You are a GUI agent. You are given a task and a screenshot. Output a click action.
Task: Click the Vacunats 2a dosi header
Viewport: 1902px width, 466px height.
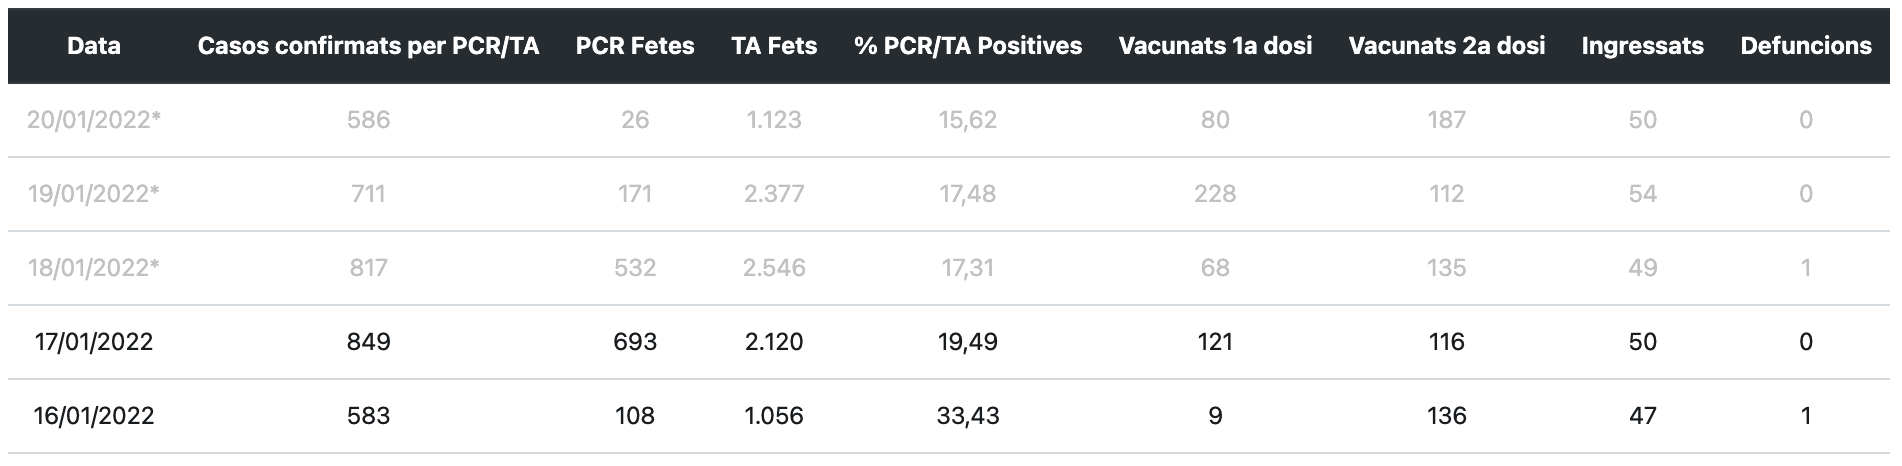click(1446, 46)
